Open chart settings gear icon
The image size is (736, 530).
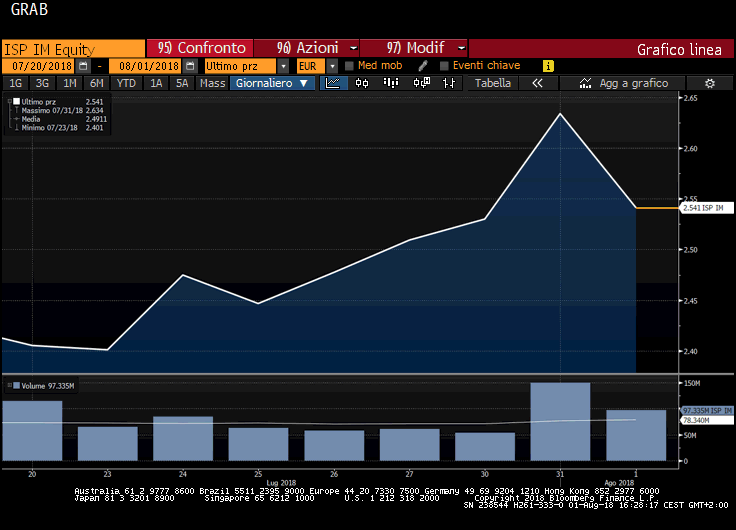[709, 83]
